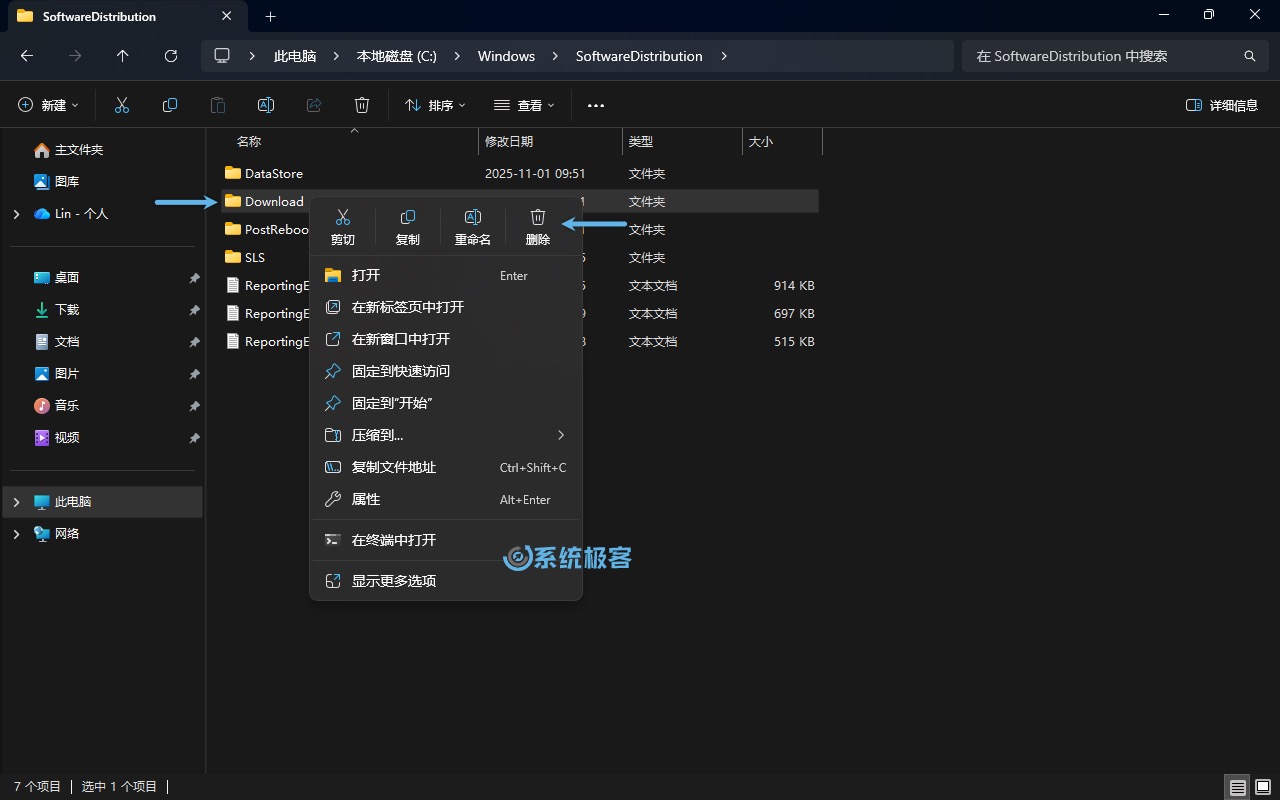Open the 查看 view dropdown

523,105
